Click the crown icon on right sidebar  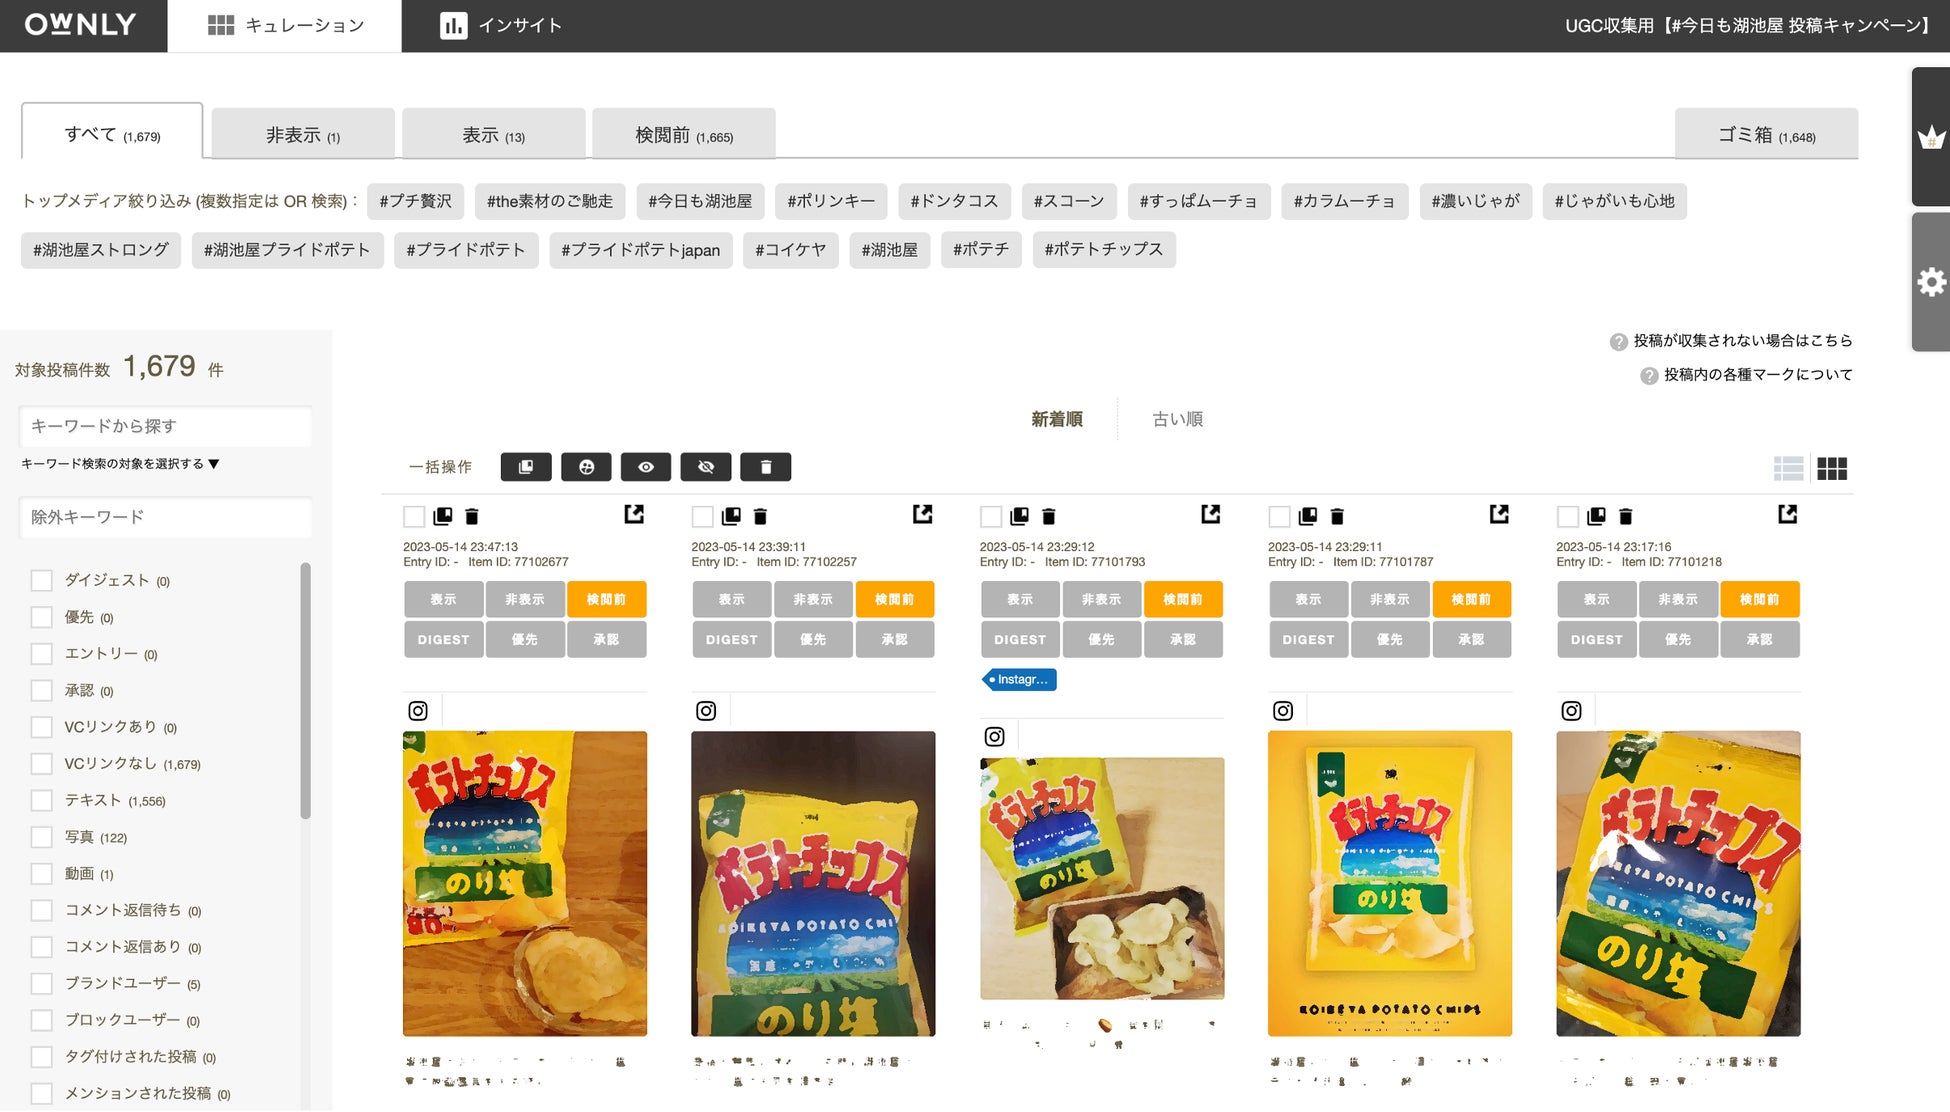1931,137
